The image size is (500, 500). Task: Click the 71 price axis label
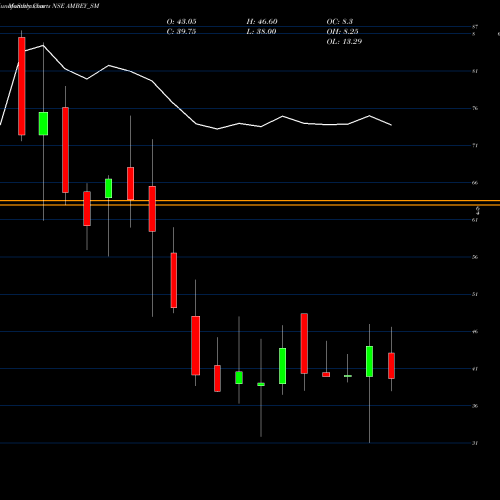point(475,145)
